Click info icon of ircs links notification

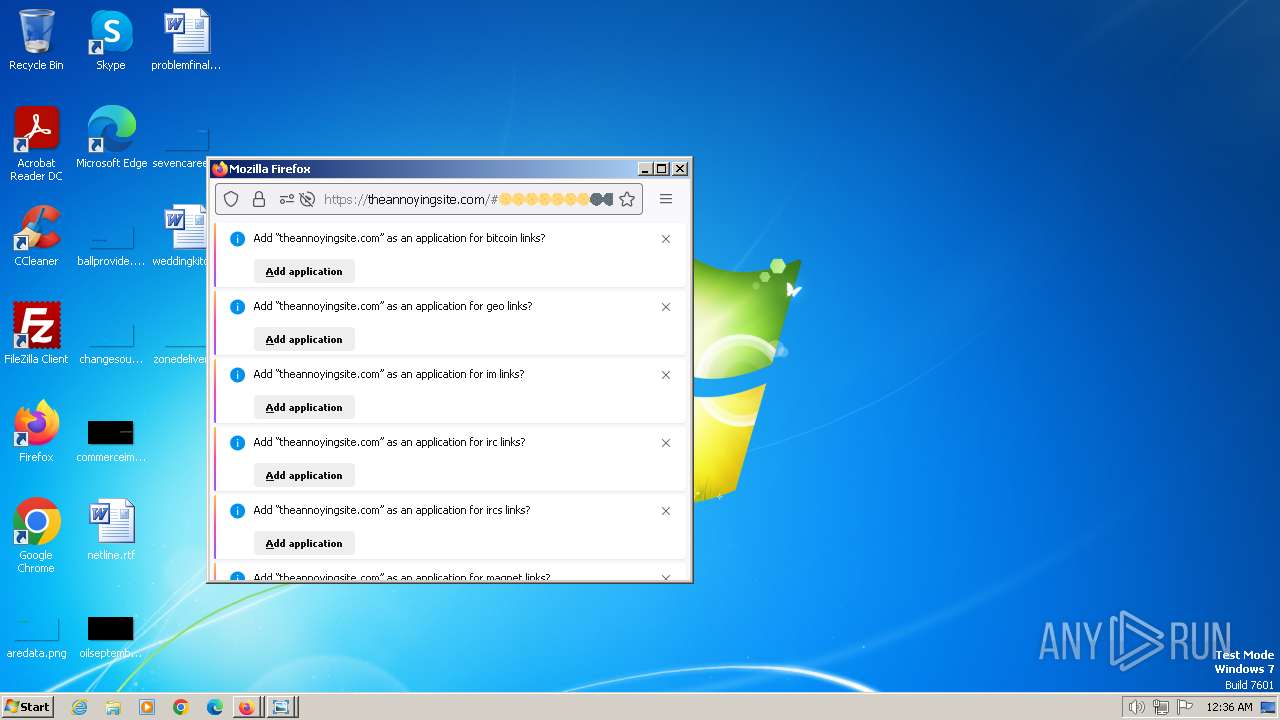[x=237, y=511]
